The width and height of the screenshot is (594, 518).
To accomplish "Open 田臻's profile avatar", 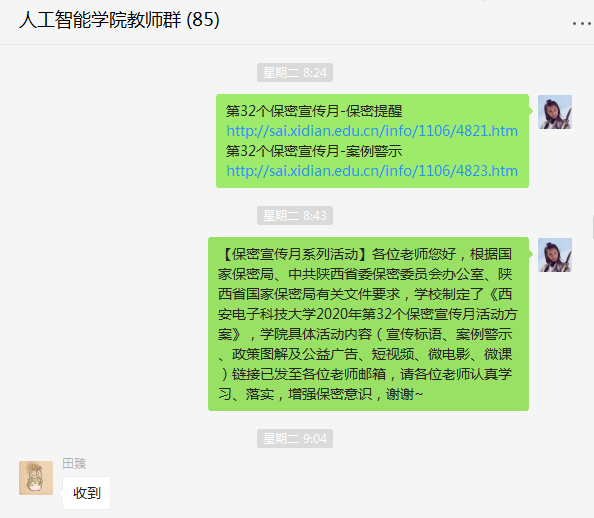I will [x=36, y=478].
